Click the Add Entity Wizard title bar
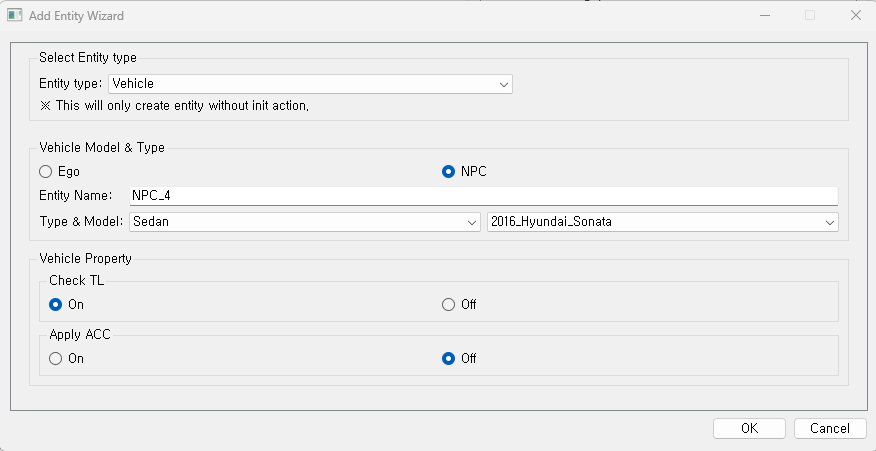The height and width of the screenshot is (451, 876). pos(400,16)
